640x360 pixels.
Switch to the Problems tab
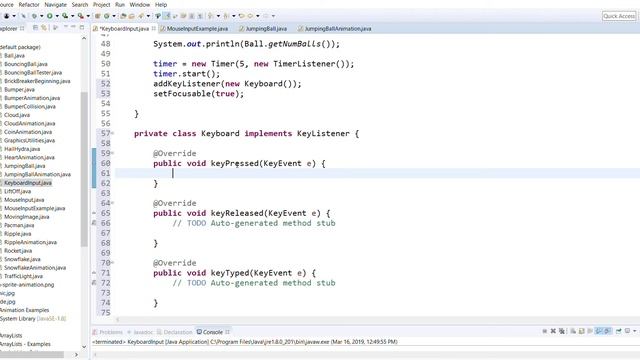107,332
